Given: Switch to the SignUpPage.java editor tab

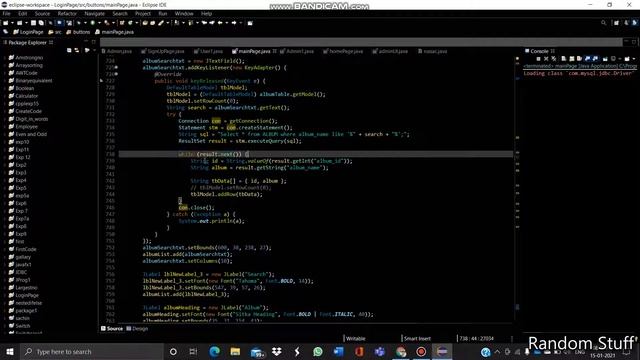Looking at the screenshot, I should click(x=163, y=51).
